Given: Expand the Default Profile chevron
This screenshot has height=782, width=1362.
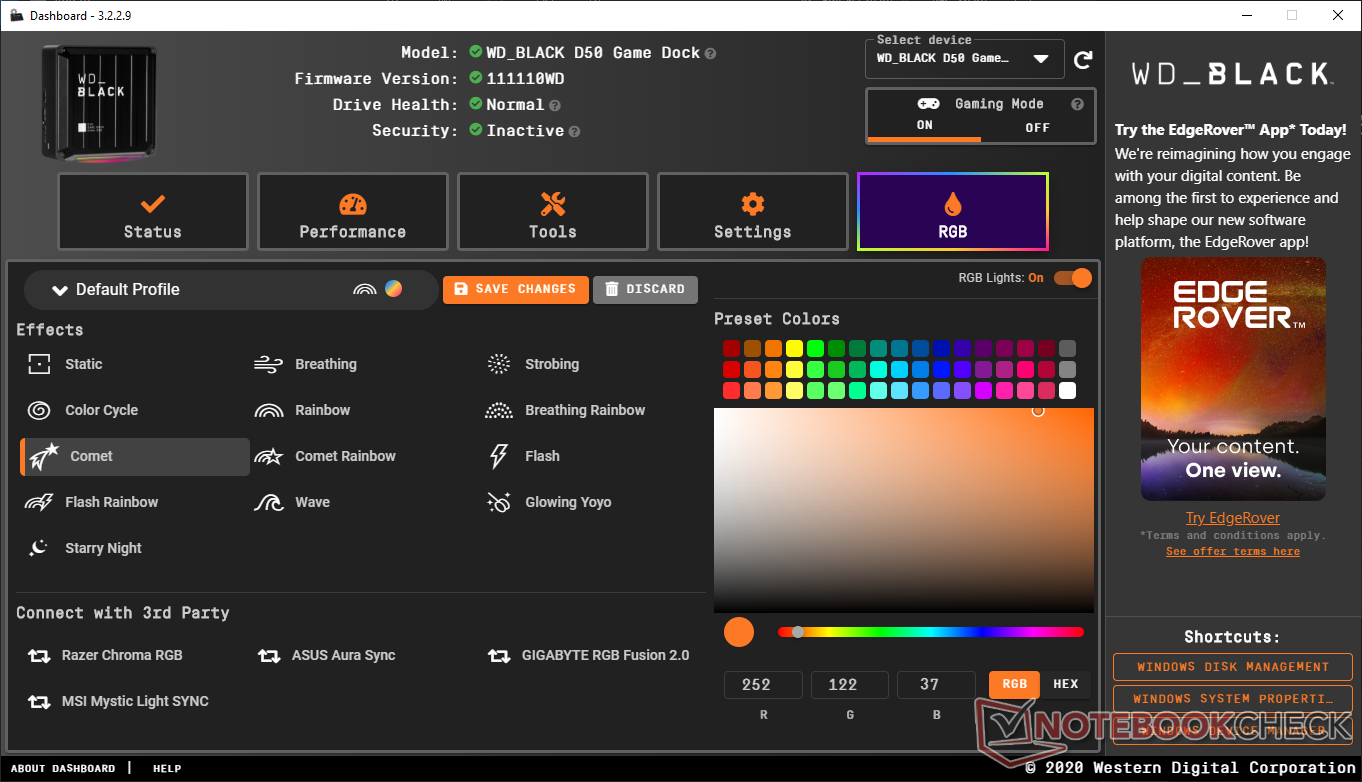Looking at the screenshot, I should pos(60,290).
